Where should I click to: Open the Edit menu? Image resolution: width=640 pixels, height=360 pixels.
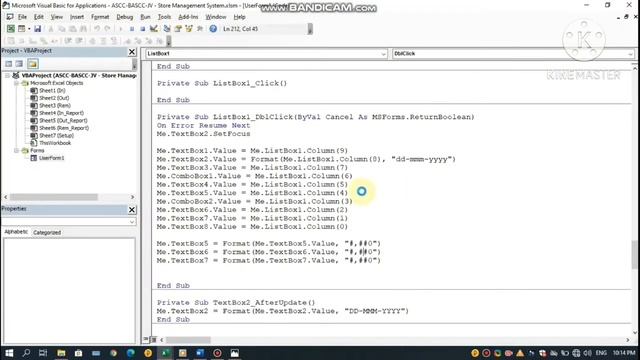click(38, 17)
